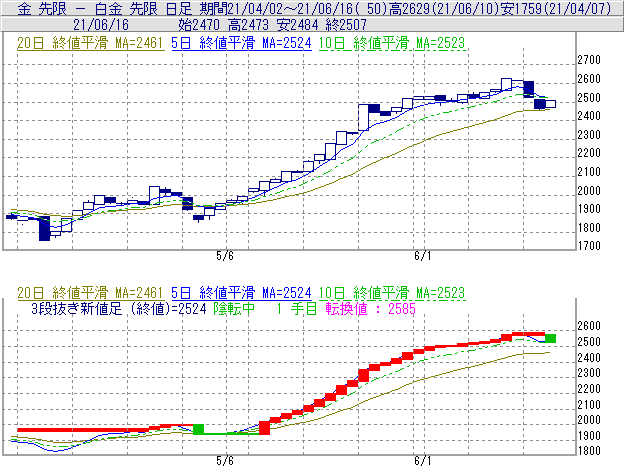Click the 安1759(21/04/07) low value in title
624x473 pixels.
[x=556, y=8]
